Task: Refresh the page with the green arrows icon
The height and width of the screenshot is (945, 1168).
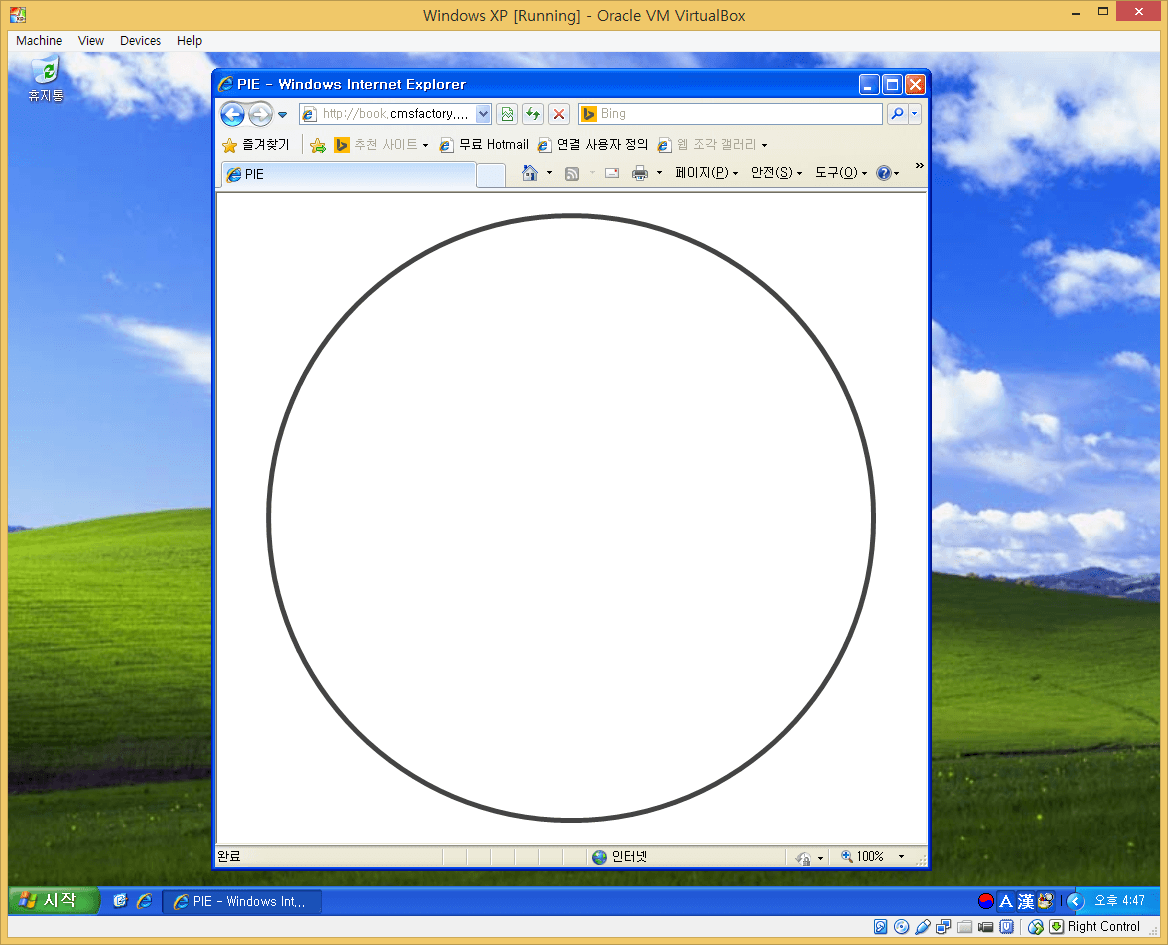Action: pos(533,114)
